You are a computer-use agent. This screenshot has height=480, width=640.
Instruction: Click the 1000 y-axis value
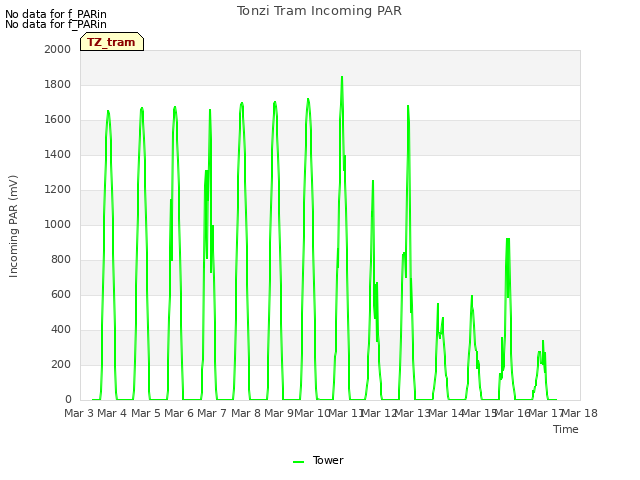click(58, 224)
